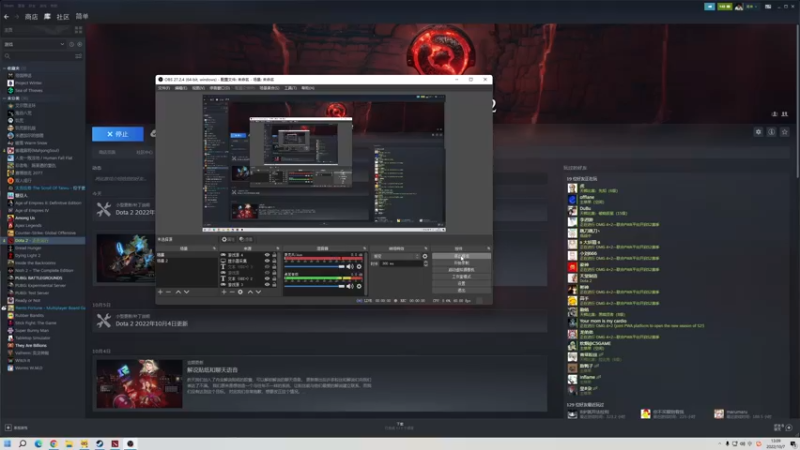Viewport: 800px width, 450px height.
Task: Toggle visibility of display capture source
Action: point(267,261)
